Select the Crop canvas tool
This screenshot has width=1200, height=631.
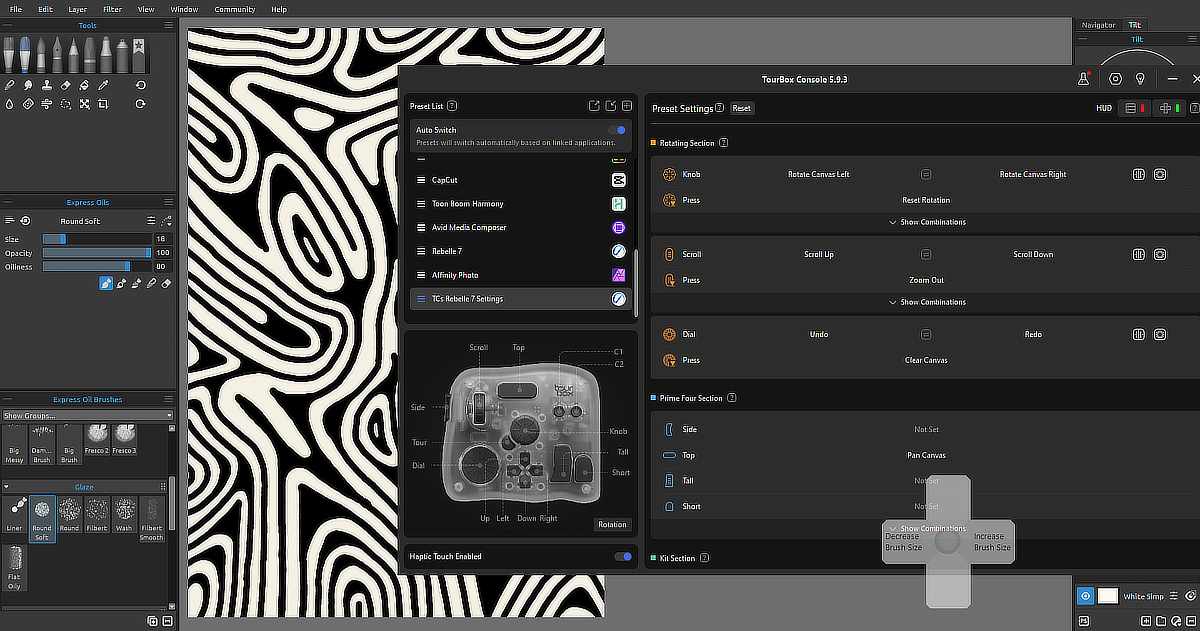(103, 104)
